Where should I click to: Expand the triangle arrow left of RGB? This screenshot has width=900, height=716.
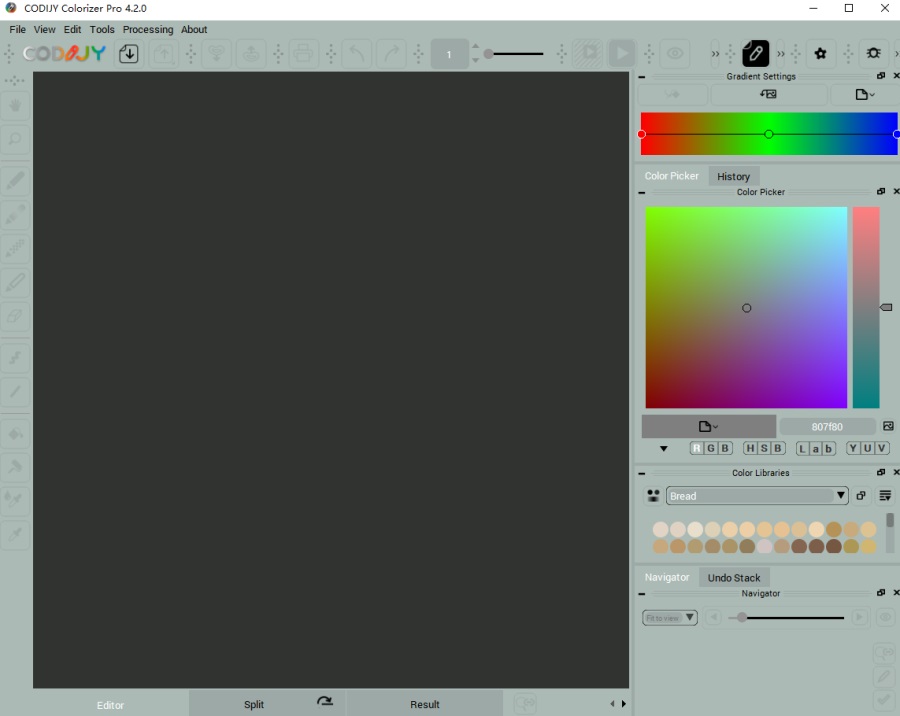click(664, 448)
